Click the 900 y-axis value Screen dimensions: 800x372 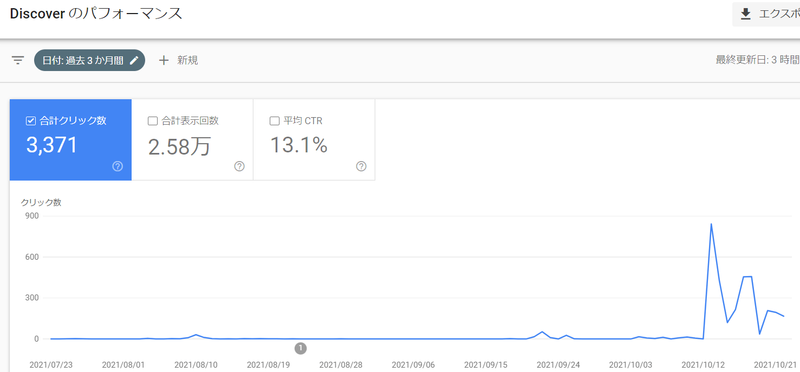(32, 216)
